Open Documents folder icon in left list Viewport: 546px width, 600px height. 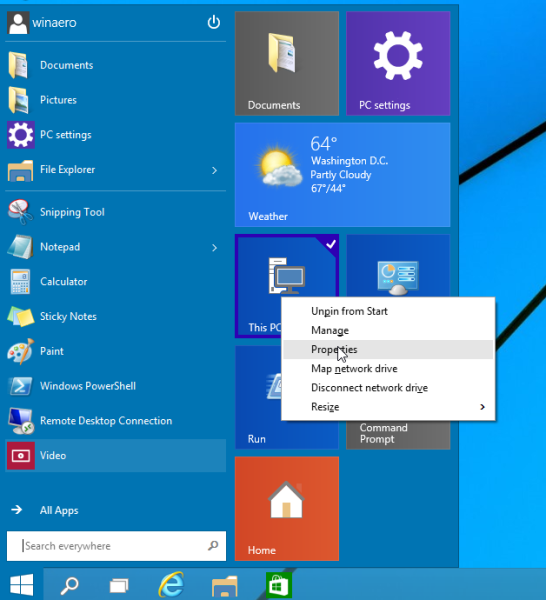click(x=18, y=65)
